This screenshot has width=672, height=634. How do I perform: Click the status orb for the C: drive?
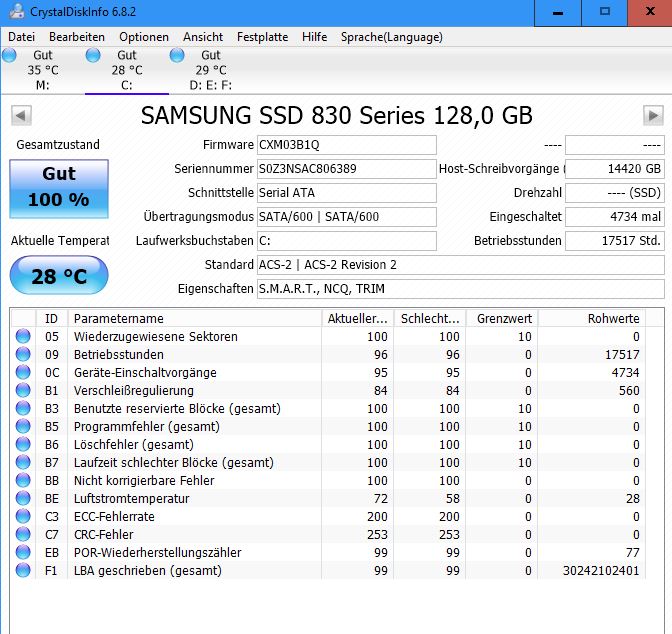[x=93, y=55]
